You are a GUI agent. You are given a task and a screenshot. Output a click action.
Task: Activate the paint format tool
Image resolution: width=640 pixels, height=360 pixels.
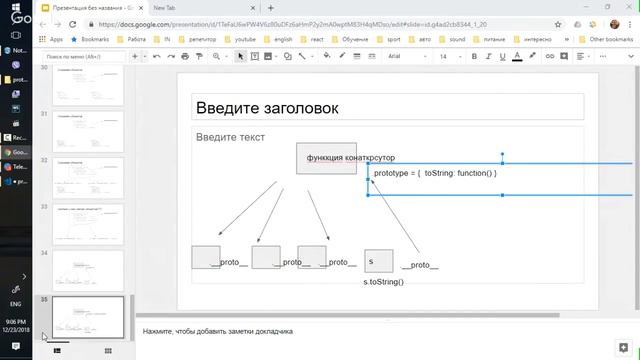[199, 56]
